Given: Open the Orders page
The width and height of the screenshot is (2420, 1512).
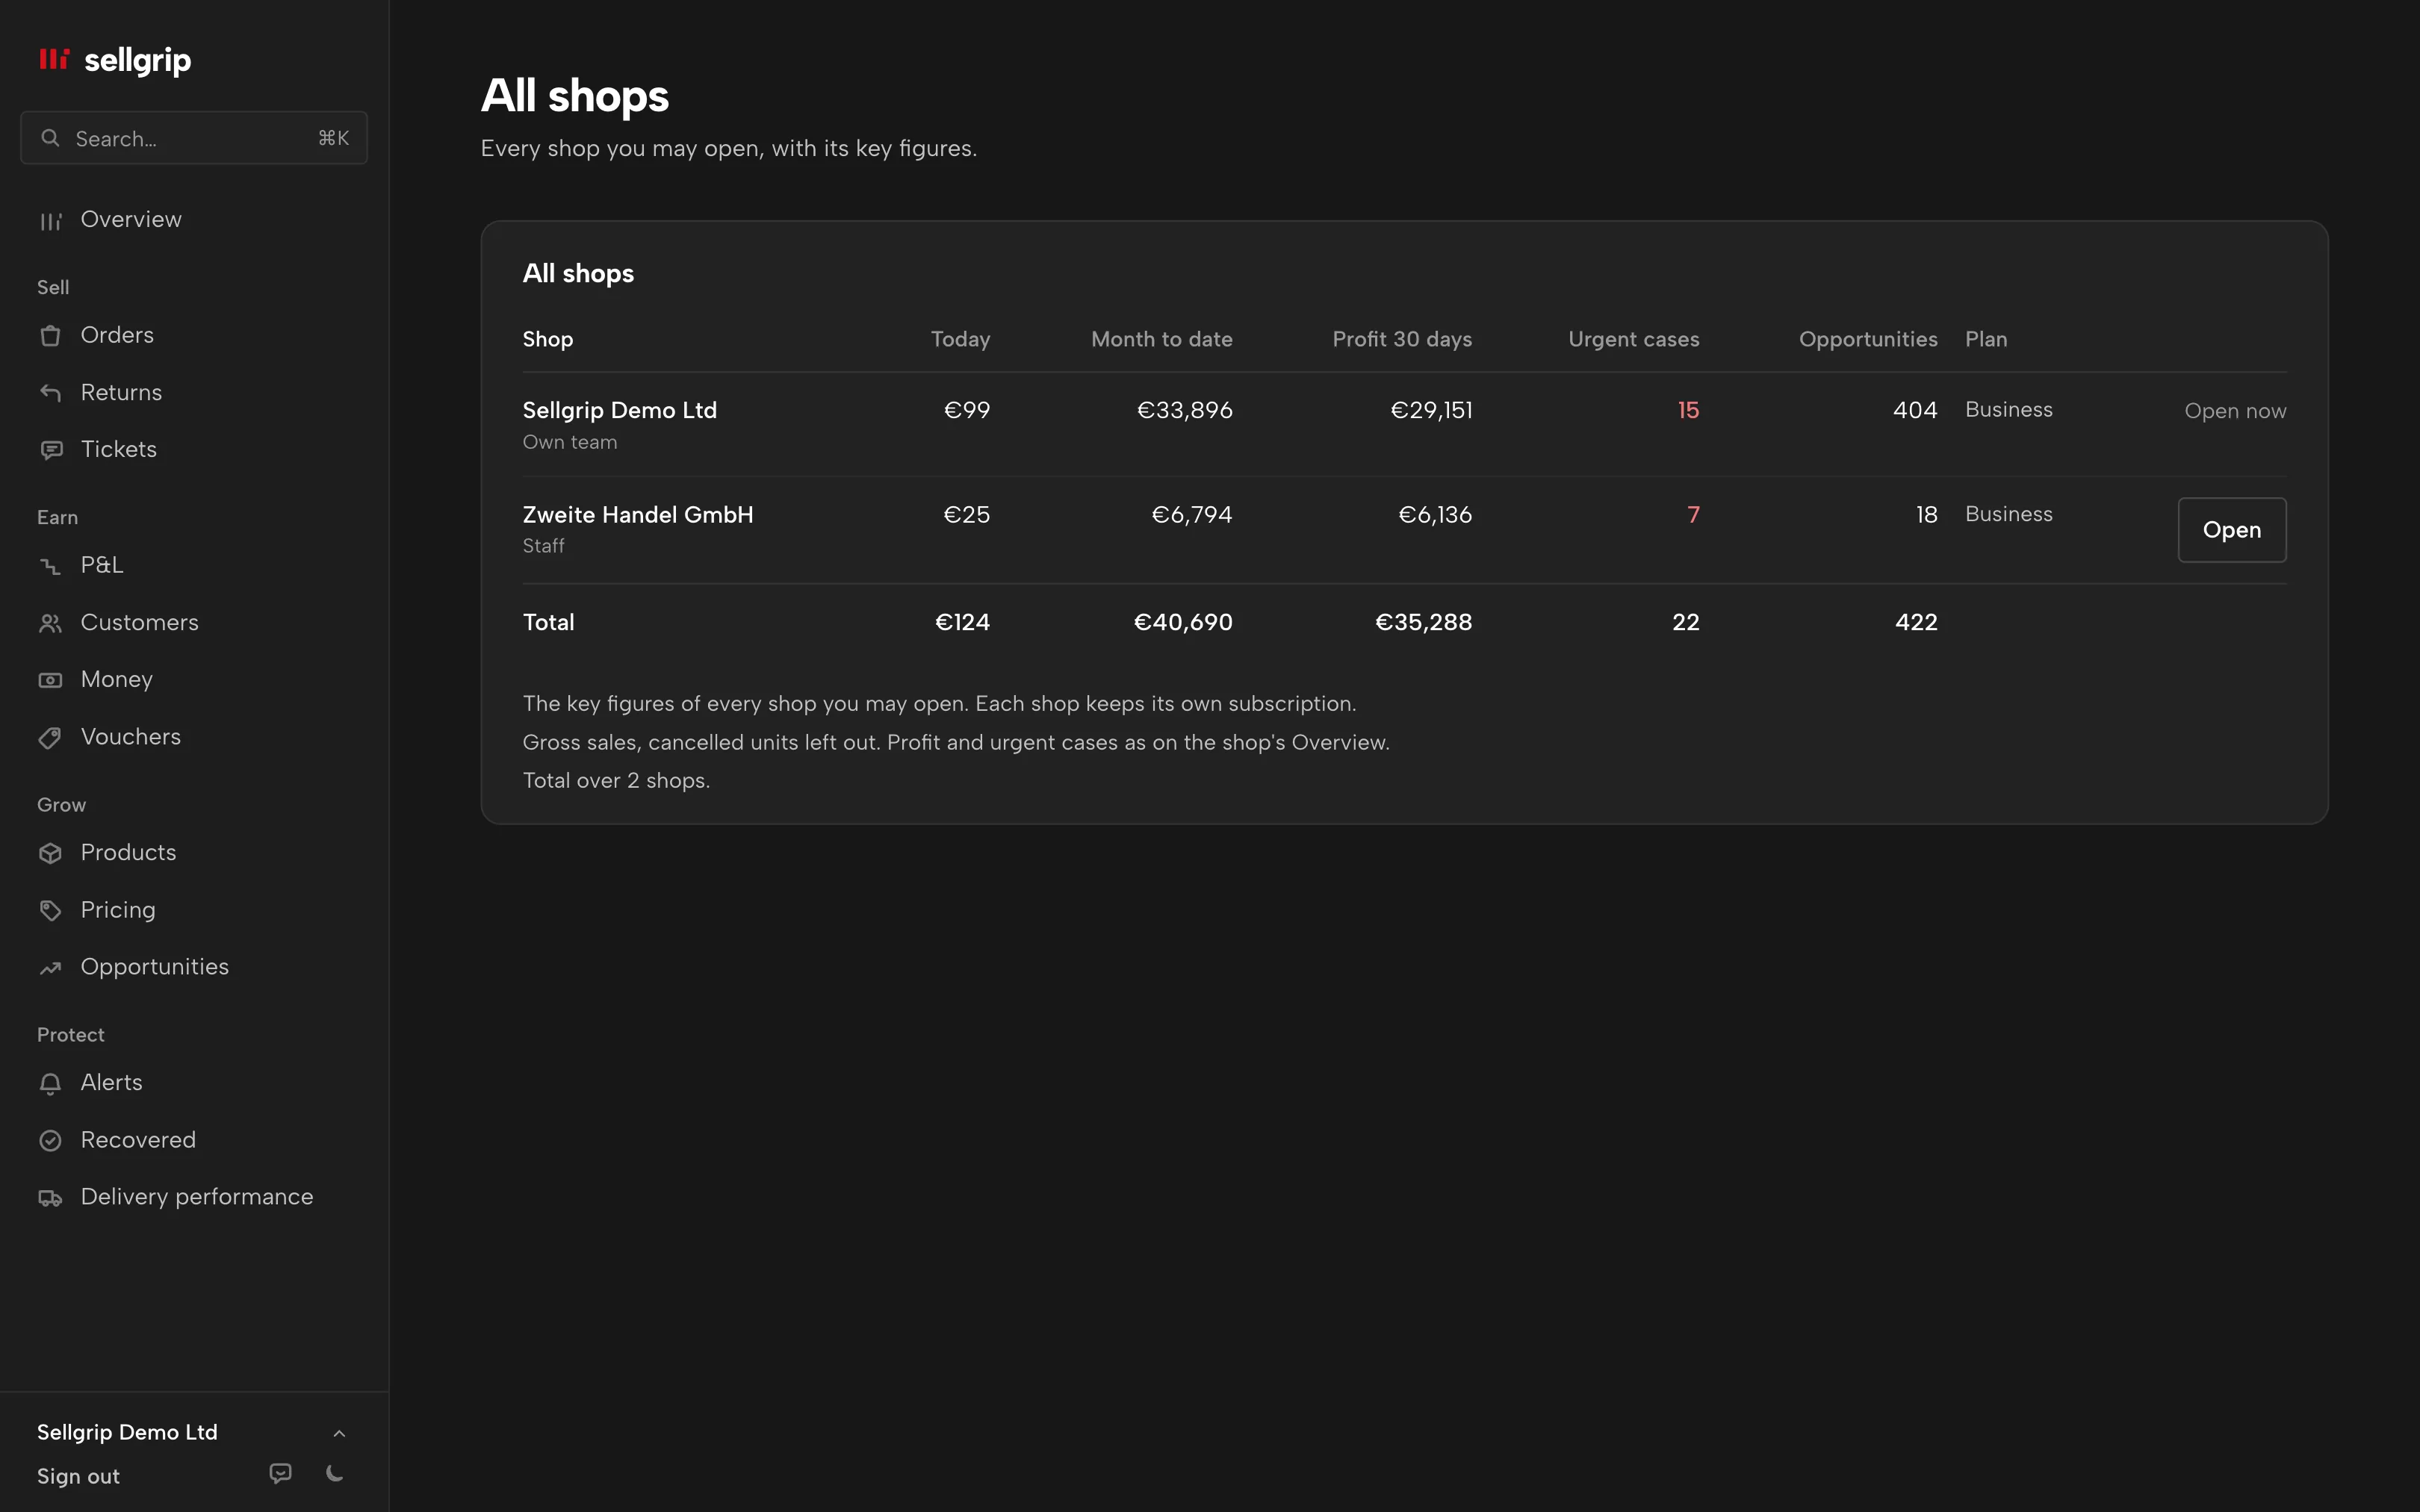Looking at the screenshot, I should tap(193, 335).
